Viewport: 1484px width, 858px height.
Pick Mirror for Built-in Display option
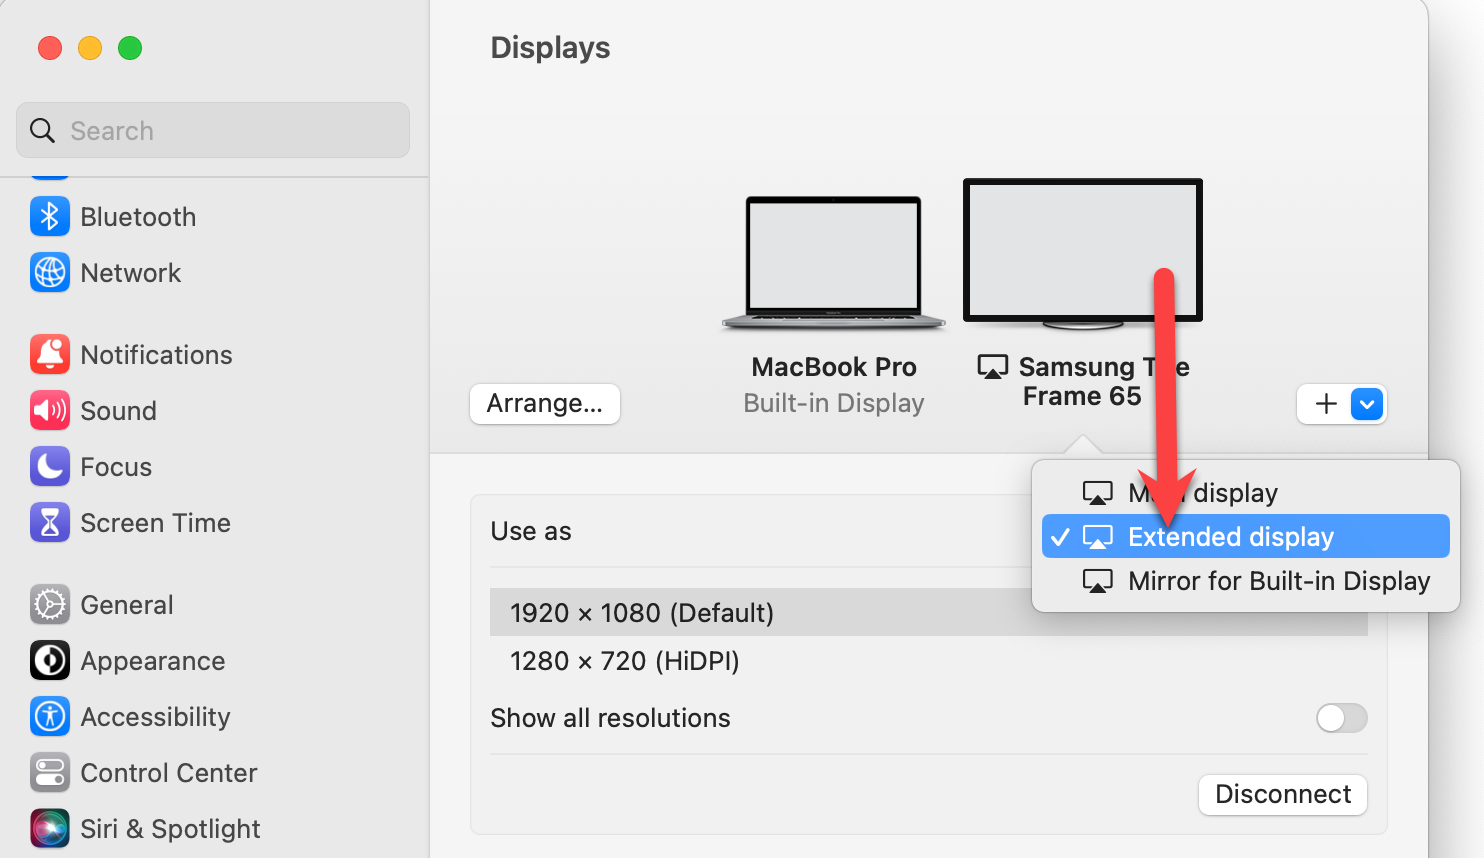coord(1278,581)
